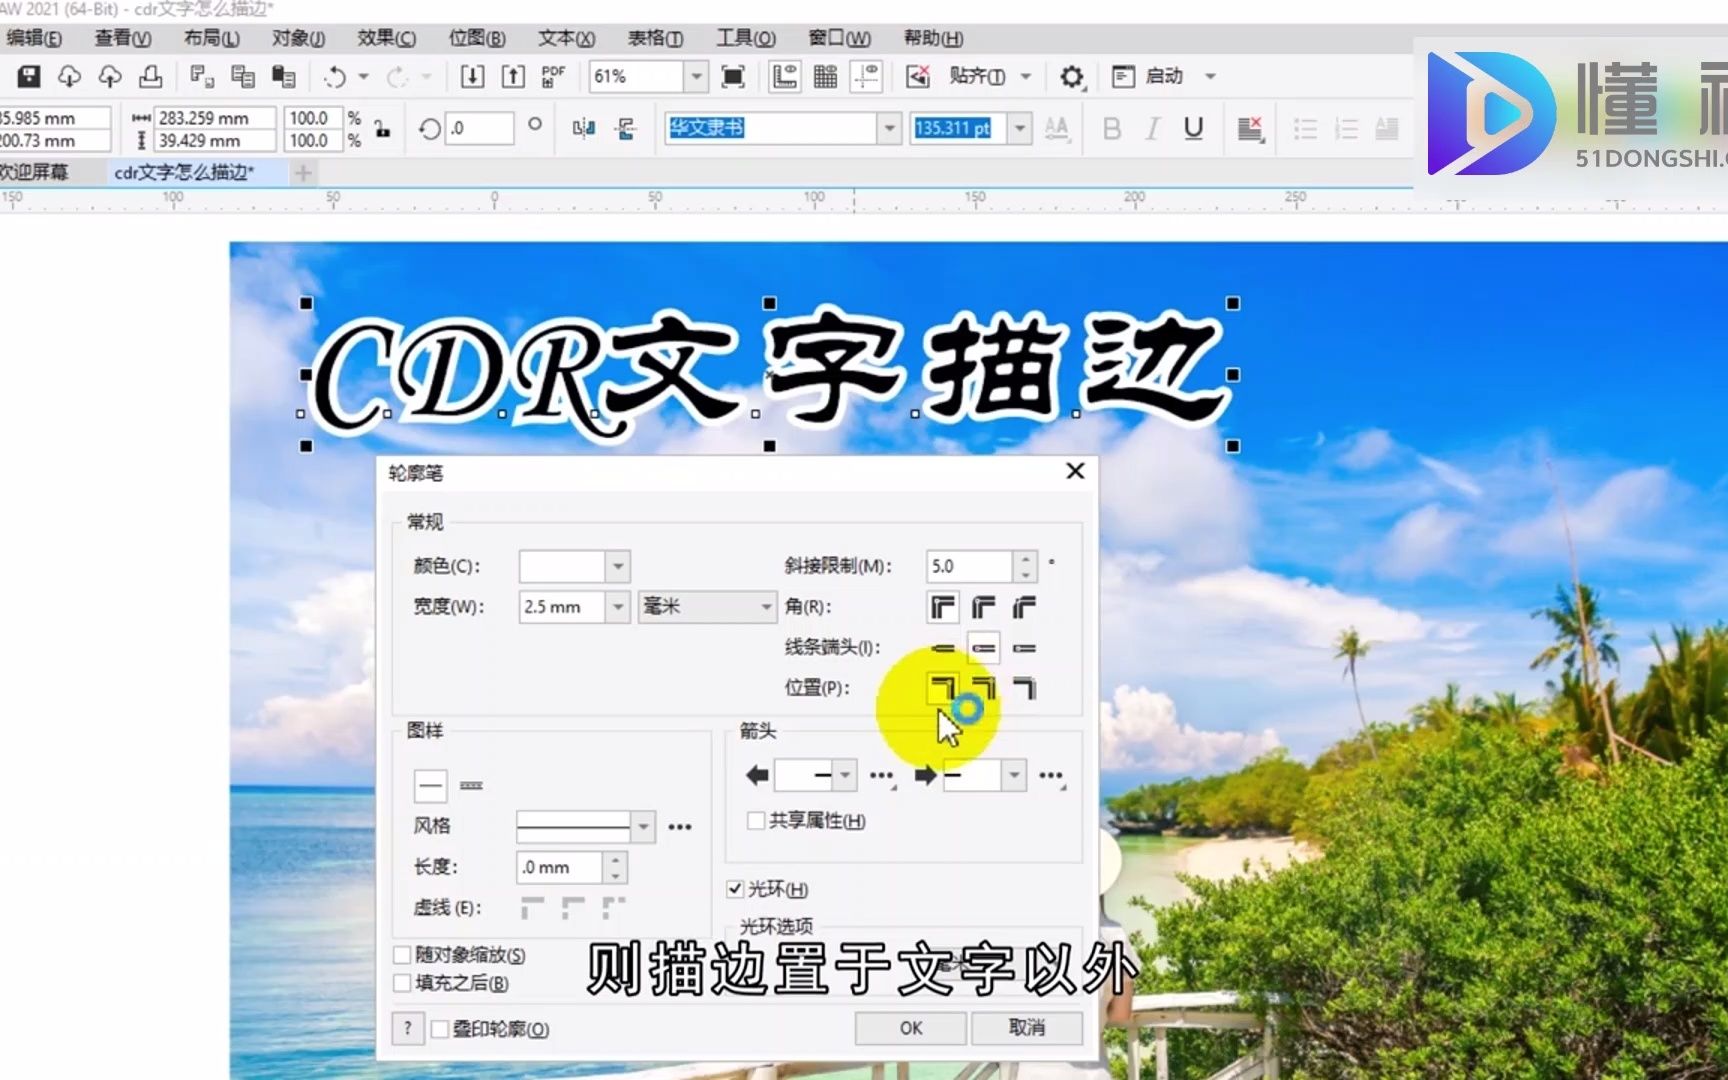
Task: Open the Print icon on the toolbar
Action: [150, 76]
